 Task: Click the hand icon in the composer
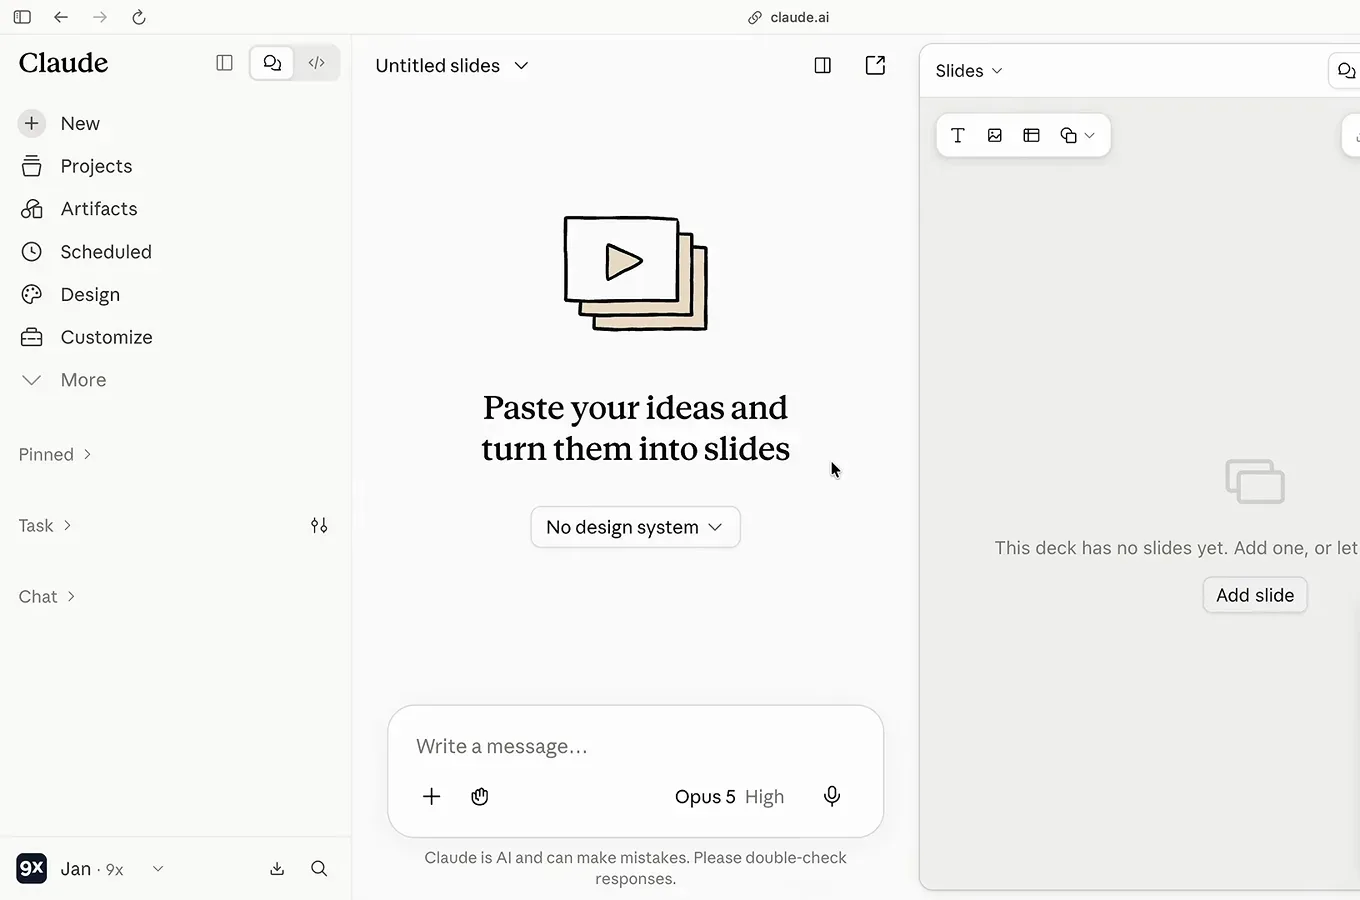(x=480, y=796)
